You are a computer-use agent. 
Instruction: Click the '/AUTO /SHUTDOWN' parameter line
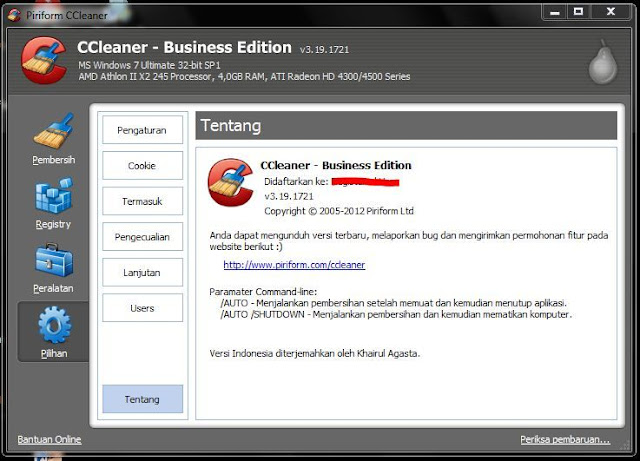point(396,314)
